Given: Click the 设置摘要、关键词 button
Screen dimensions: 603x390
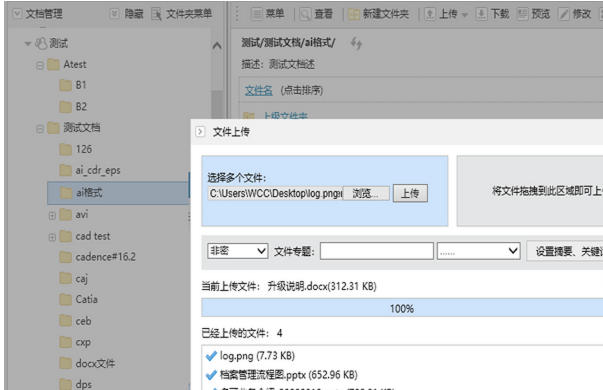Looking at the screenshot, I should (565, 251).
